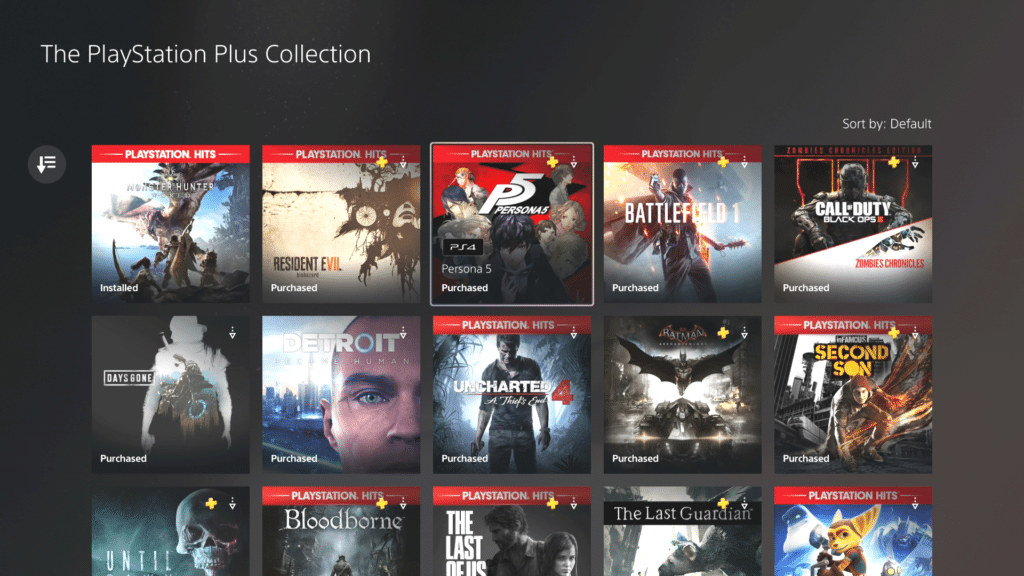The image size is (1024, 576).
Task: Click download arrow icon on Persona 5 tile
Action: (x=573, y=162)
